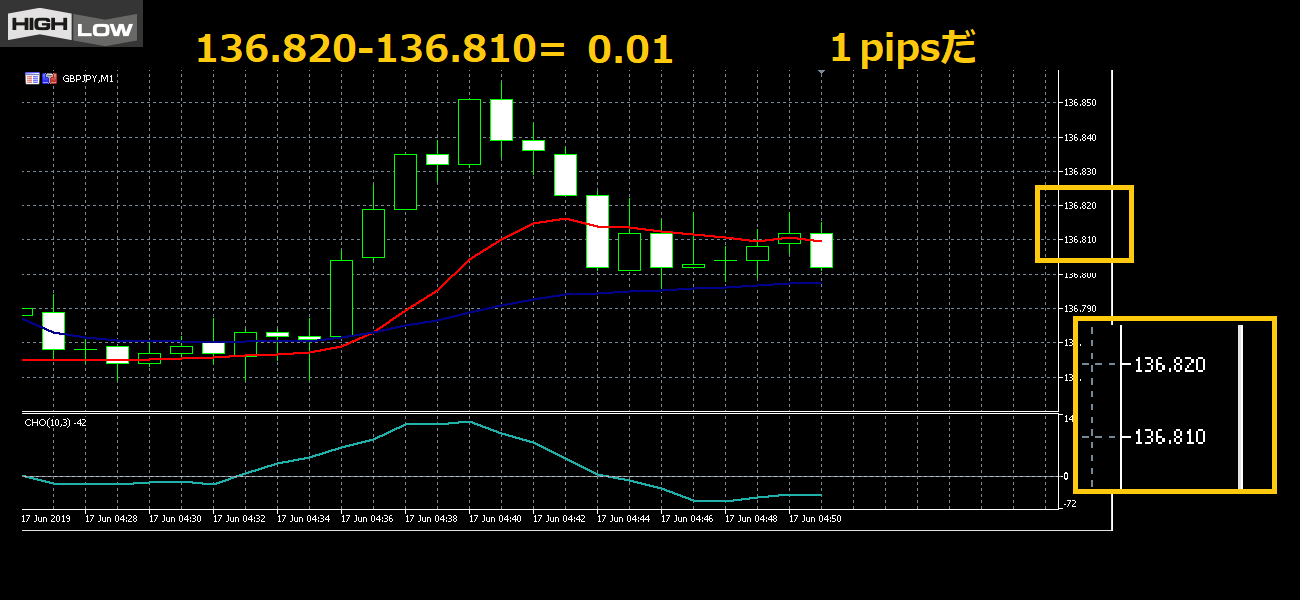Click the HighLow logo
1300x600 pixels.
tap(71, 23)
